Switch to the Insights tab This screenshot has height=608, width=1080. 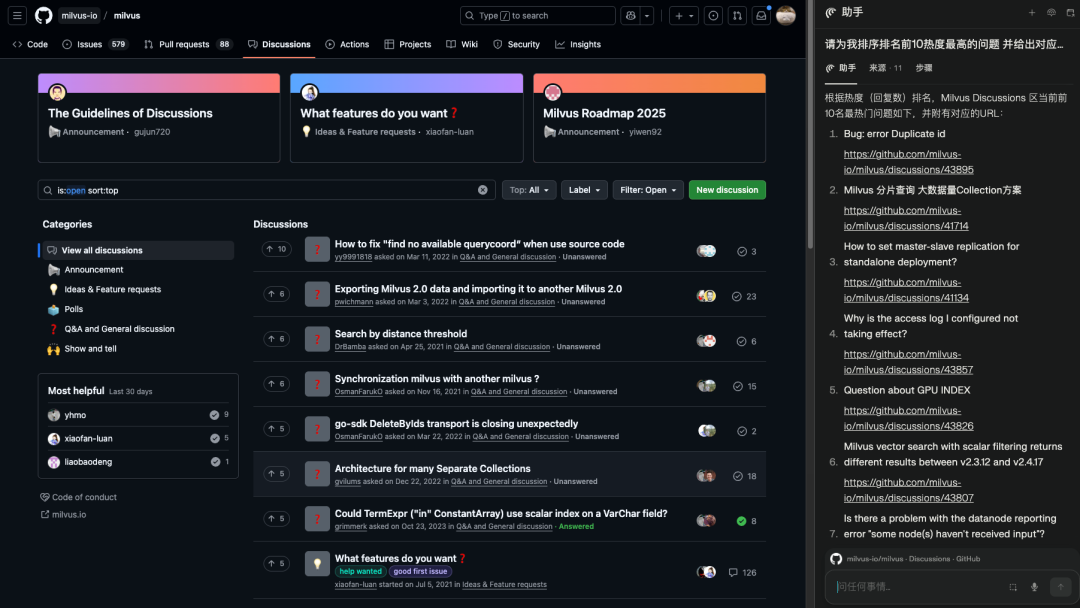coord(578,44)
